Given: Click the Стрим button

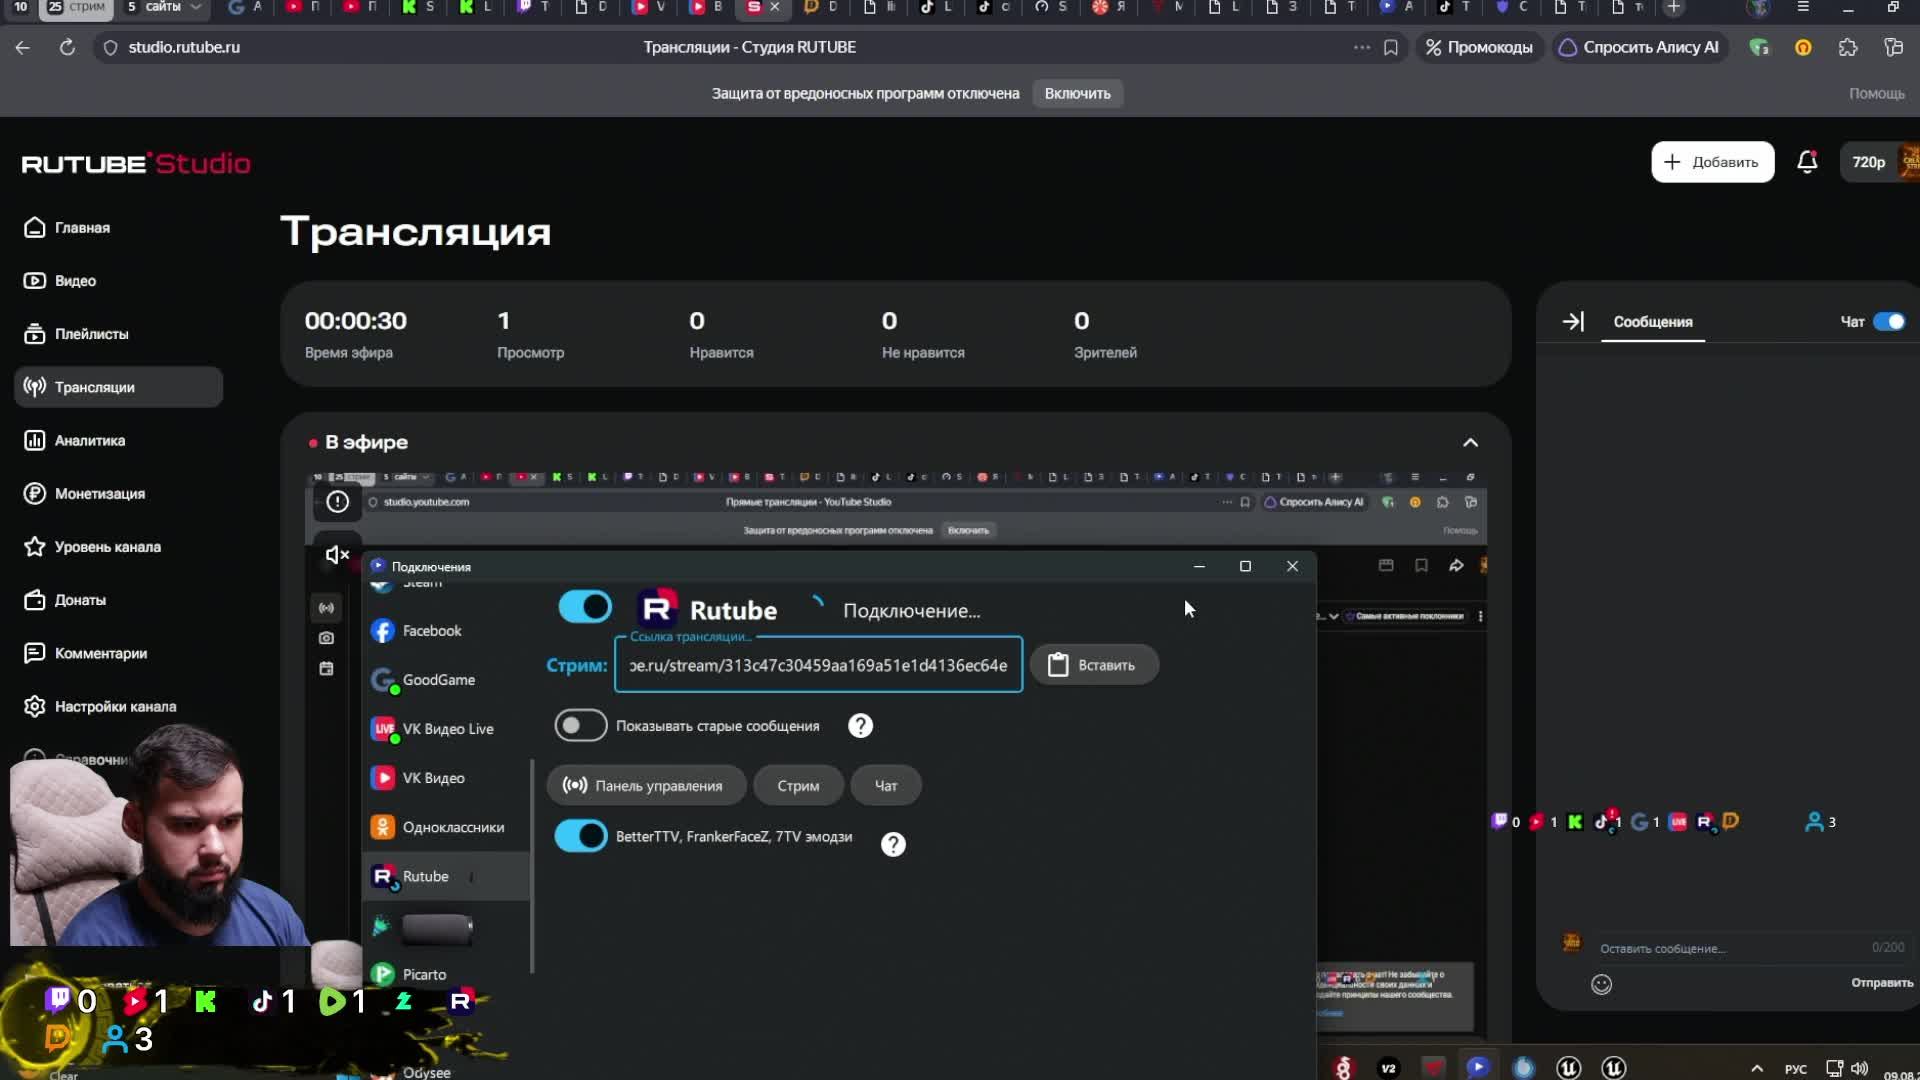Looking at the screenshot, I should point(798,786).
